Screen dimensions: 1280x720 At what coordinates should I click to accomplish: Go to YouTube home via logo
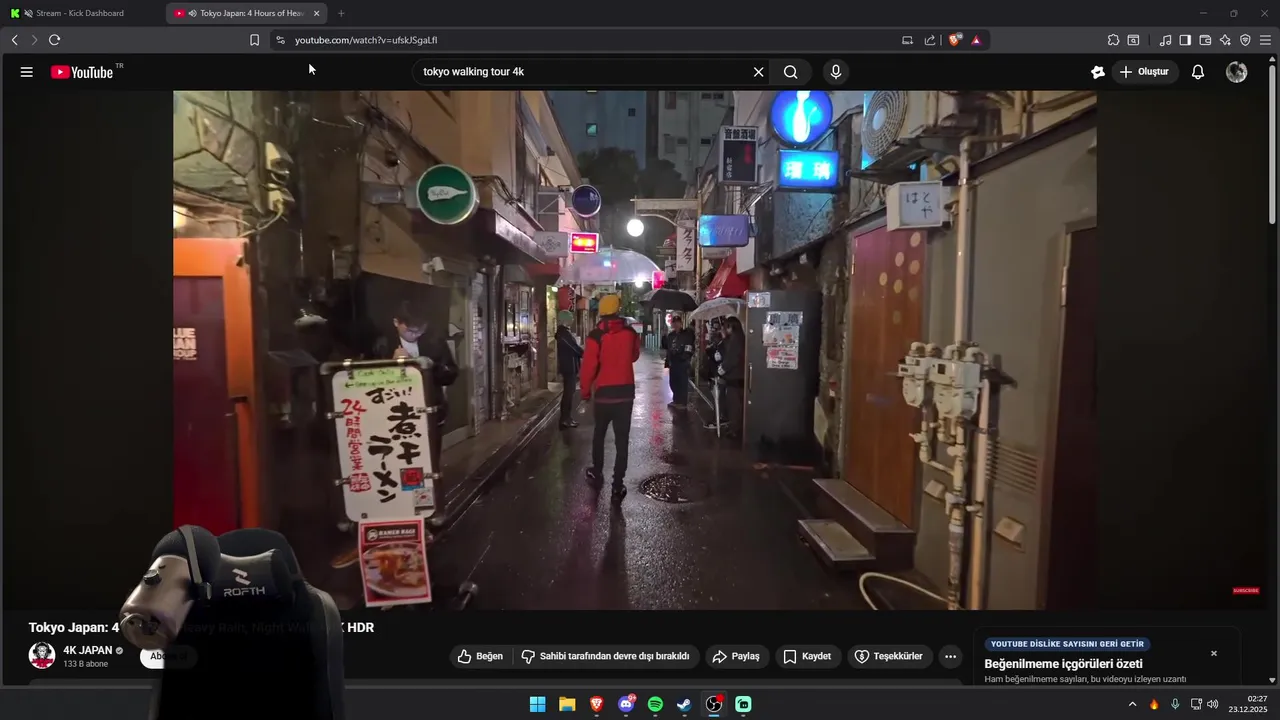point(82,72)
